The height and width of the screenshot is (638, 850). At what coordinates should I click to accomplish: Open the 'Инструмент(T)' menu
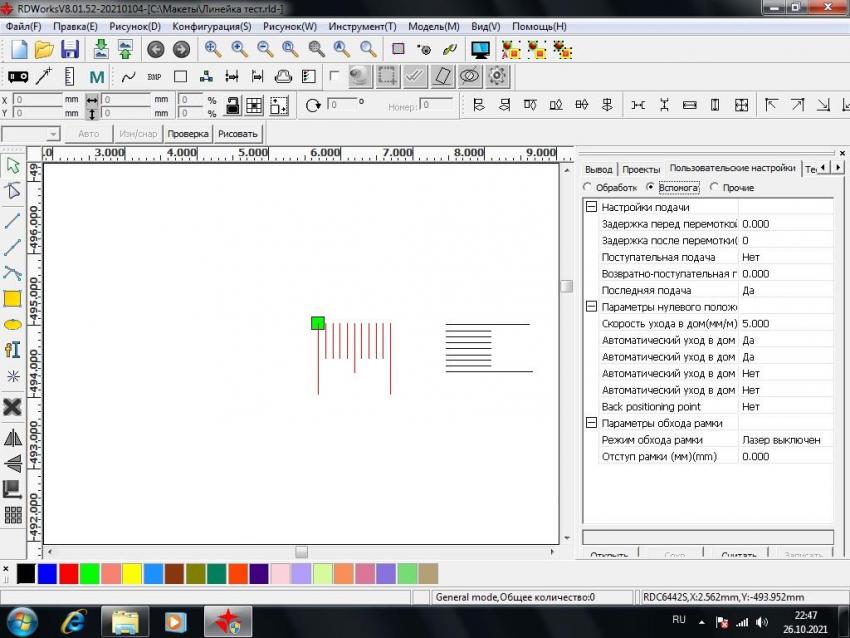362,26
